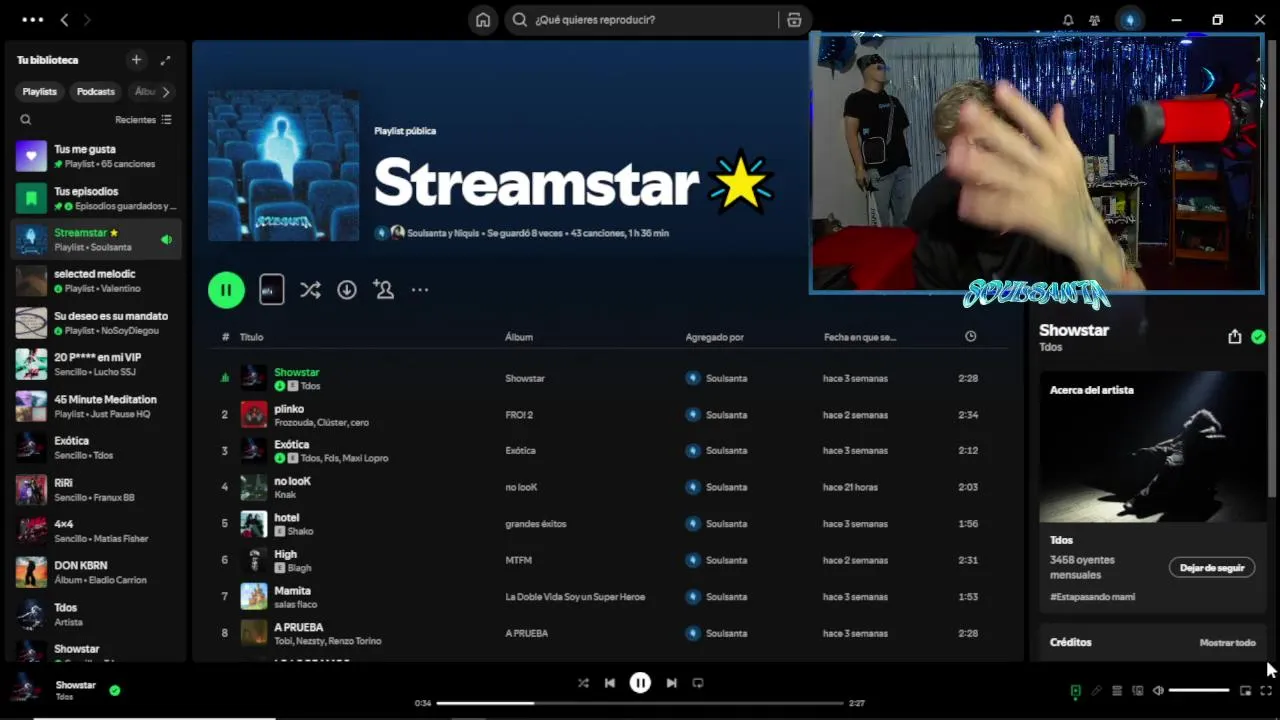Search in library with magnifier icon
The height and width of the screenshot is (720, 1280).
click(x=26, y=120)
